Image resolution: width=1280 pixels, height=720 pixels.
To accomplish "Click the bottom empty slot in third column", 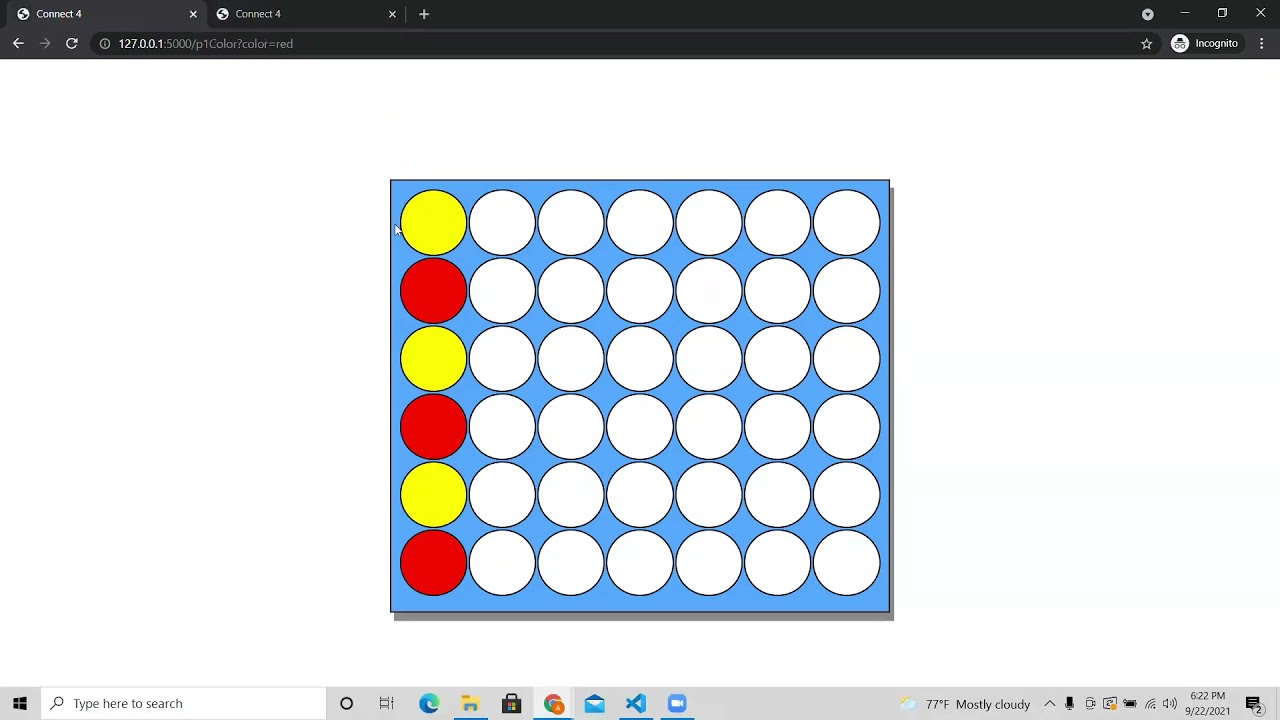I will point(571,563).
